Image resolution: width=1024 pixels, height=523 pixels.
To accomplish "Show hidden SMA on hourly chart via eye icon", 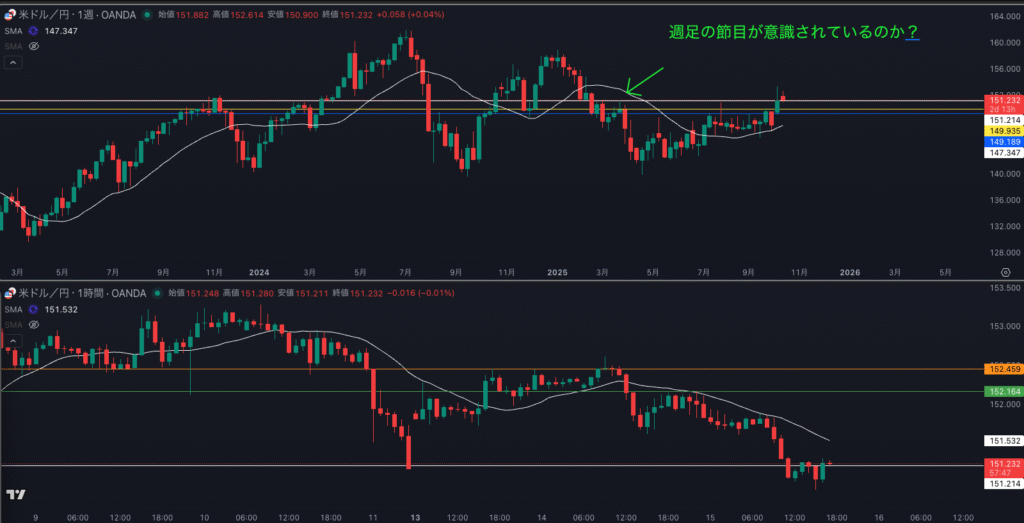I will 33,323.
